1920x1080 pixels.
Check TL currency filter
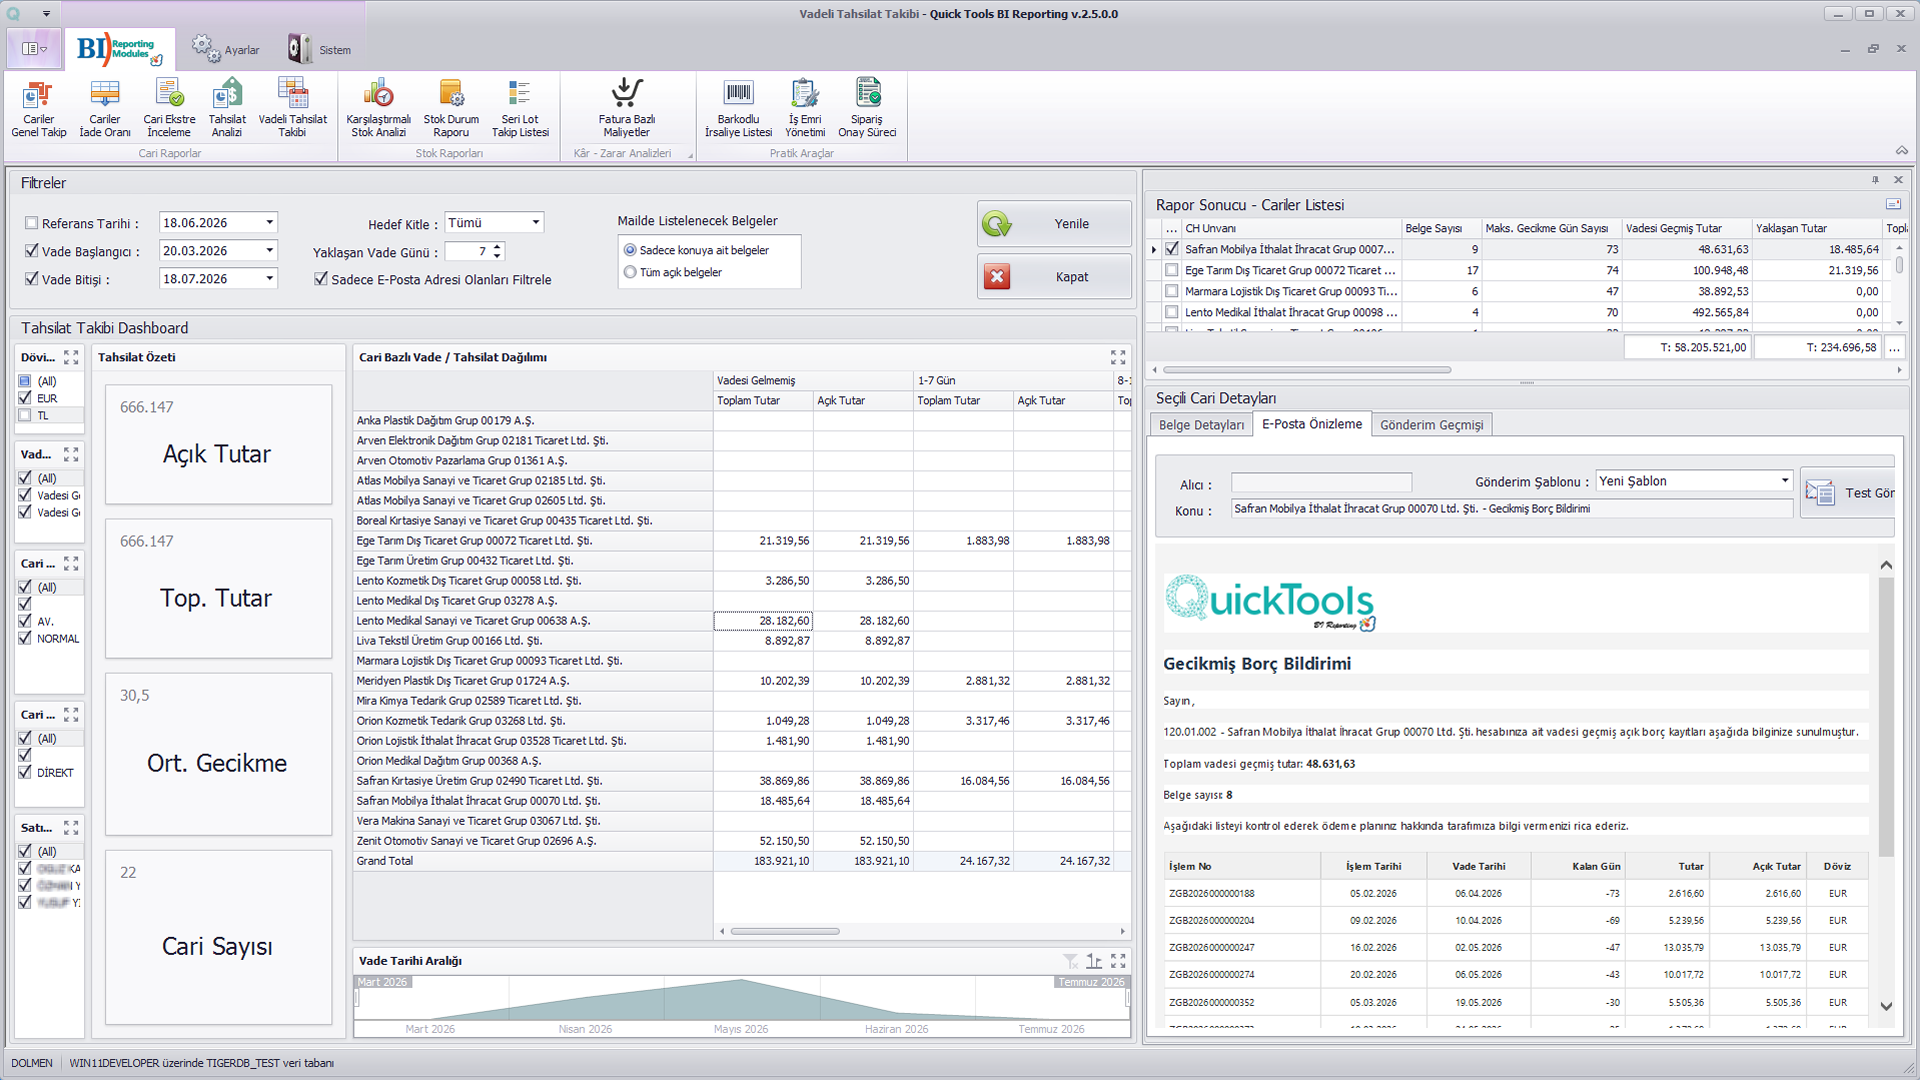[25, 415]
